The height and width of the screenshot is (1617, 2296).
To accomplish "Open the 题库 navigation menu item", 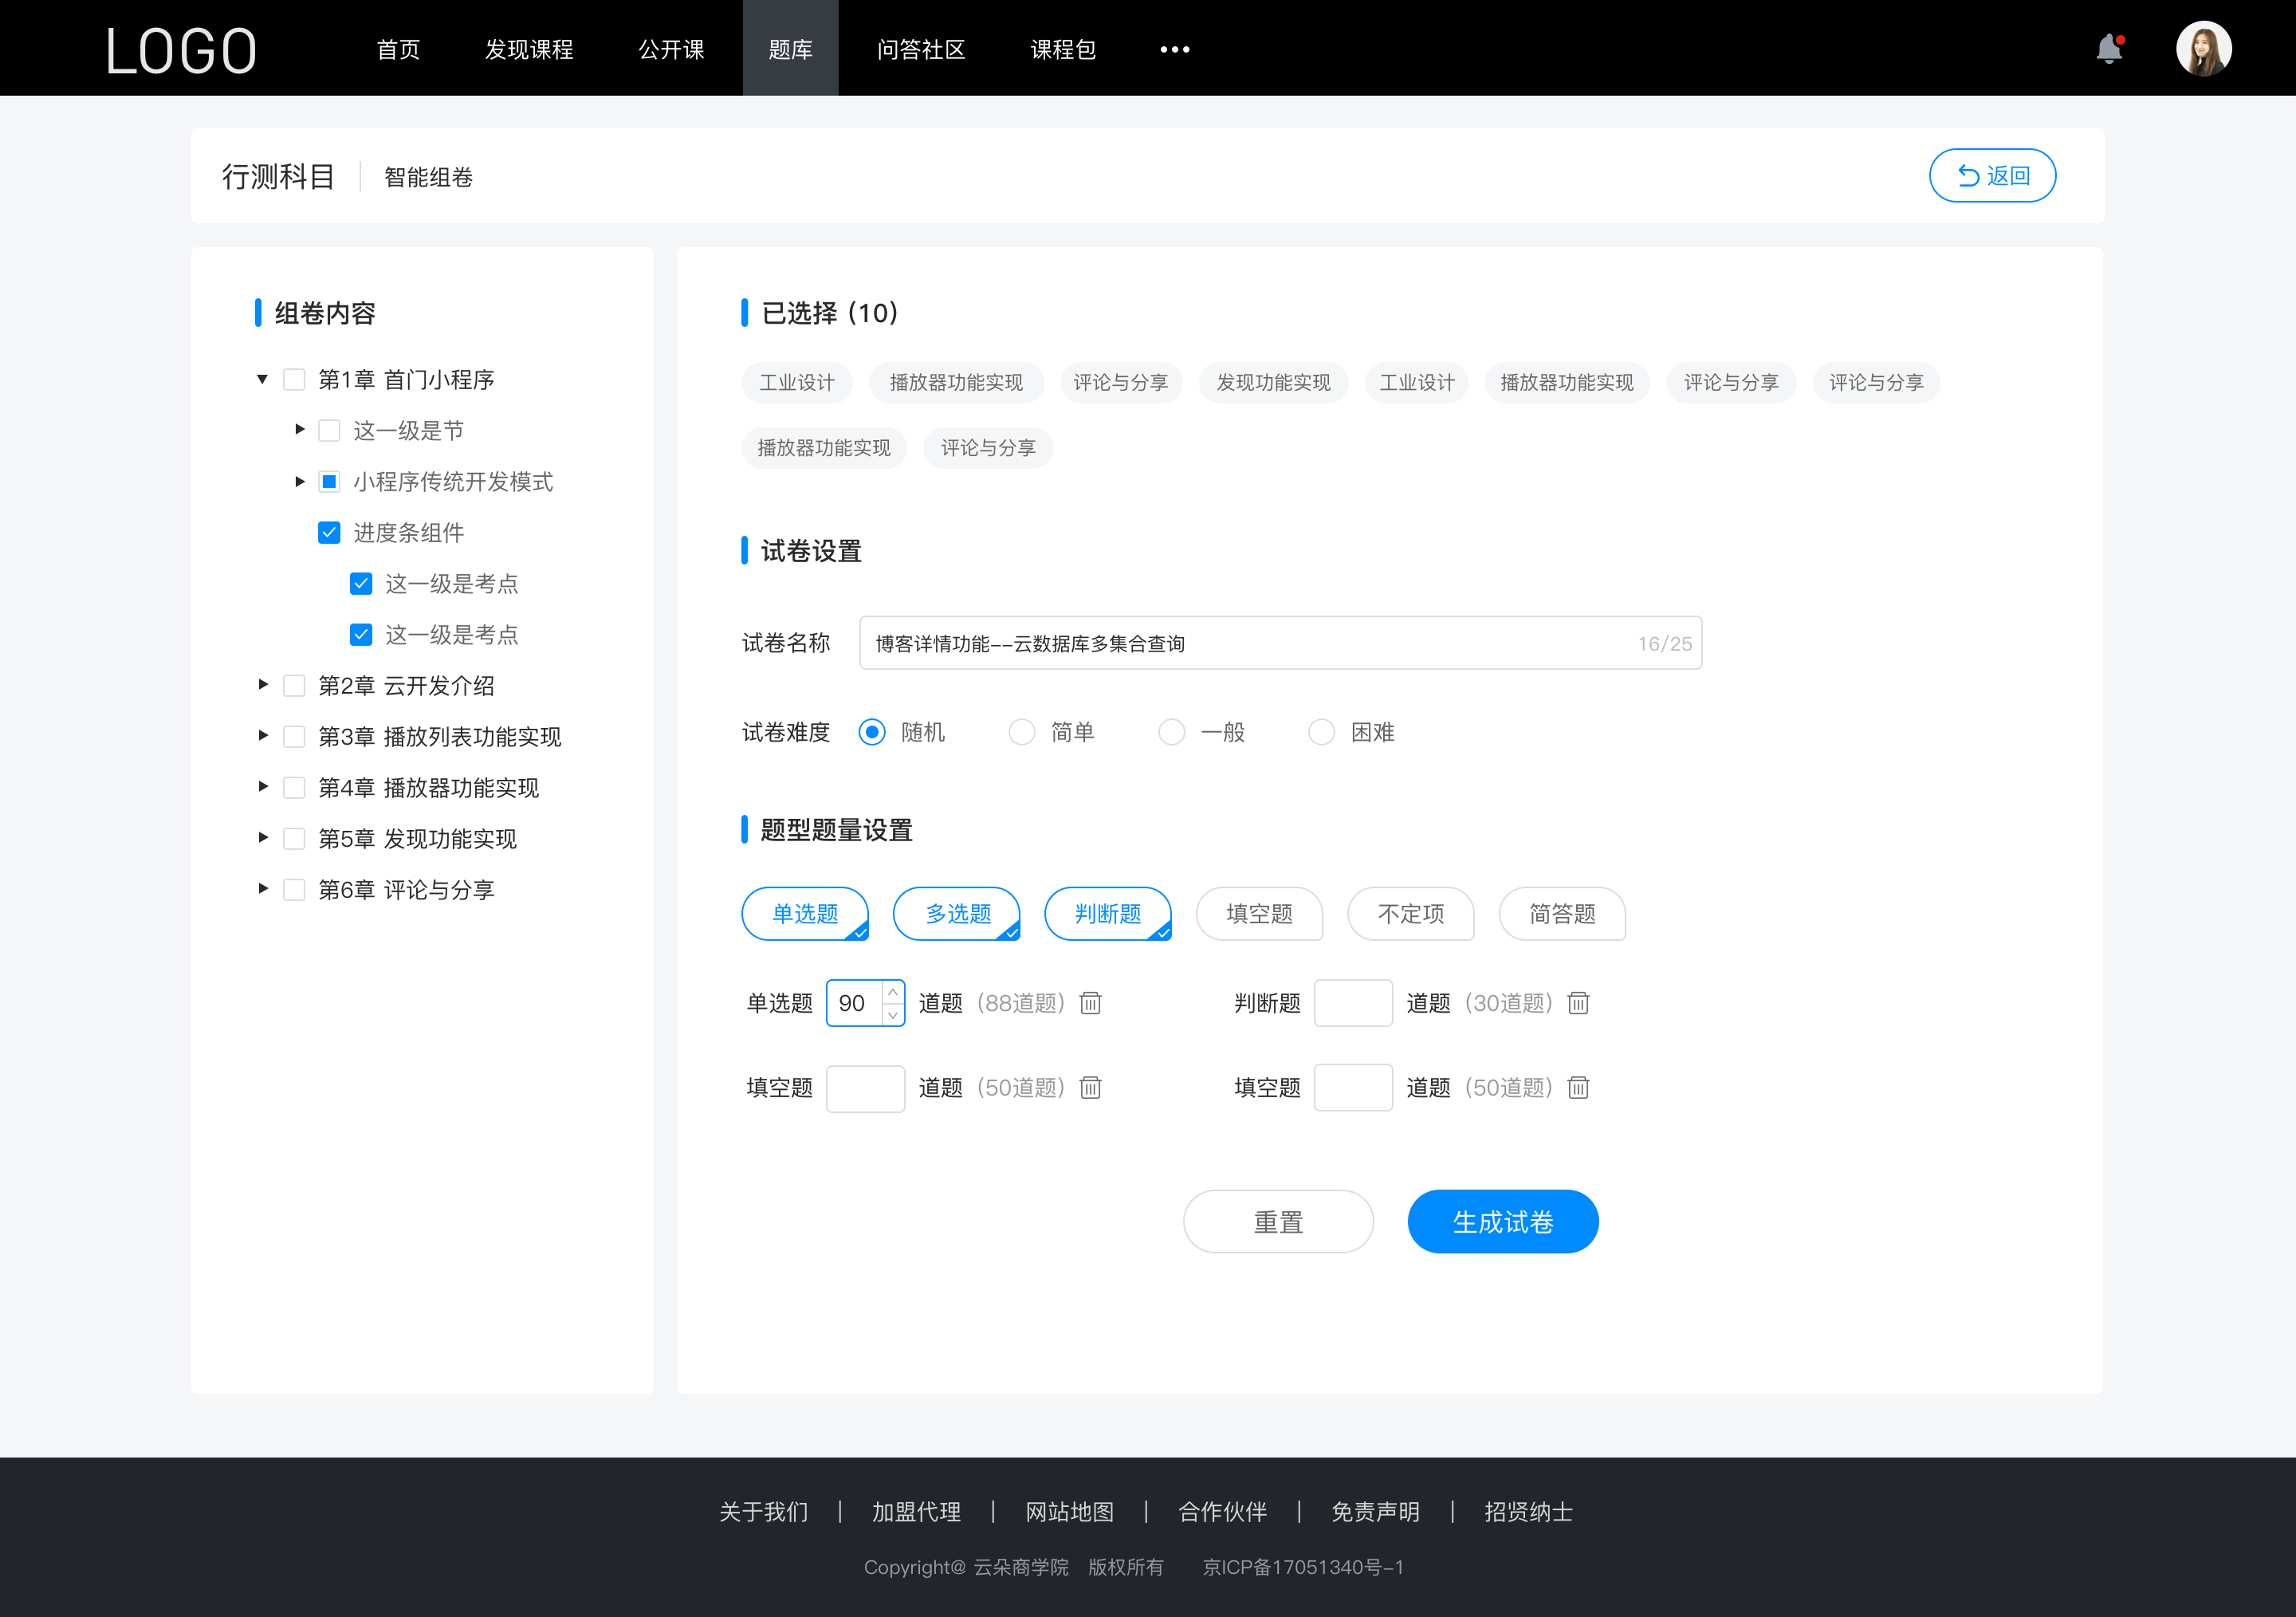I will (x=788, y=47).
